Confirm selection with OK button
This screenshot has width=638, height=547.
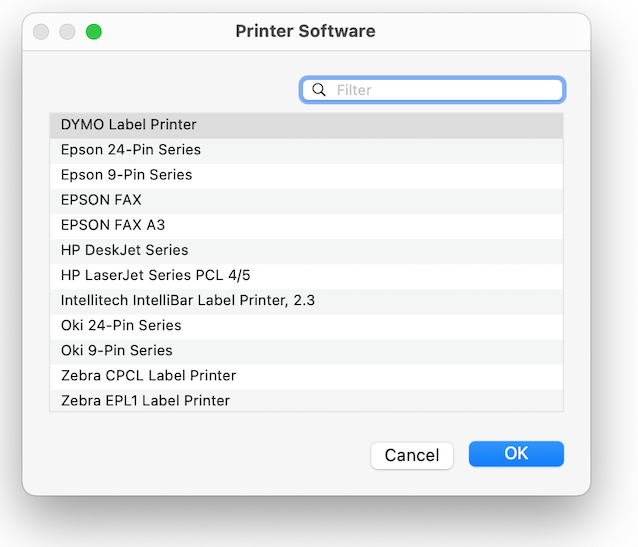tap(516, 454)
